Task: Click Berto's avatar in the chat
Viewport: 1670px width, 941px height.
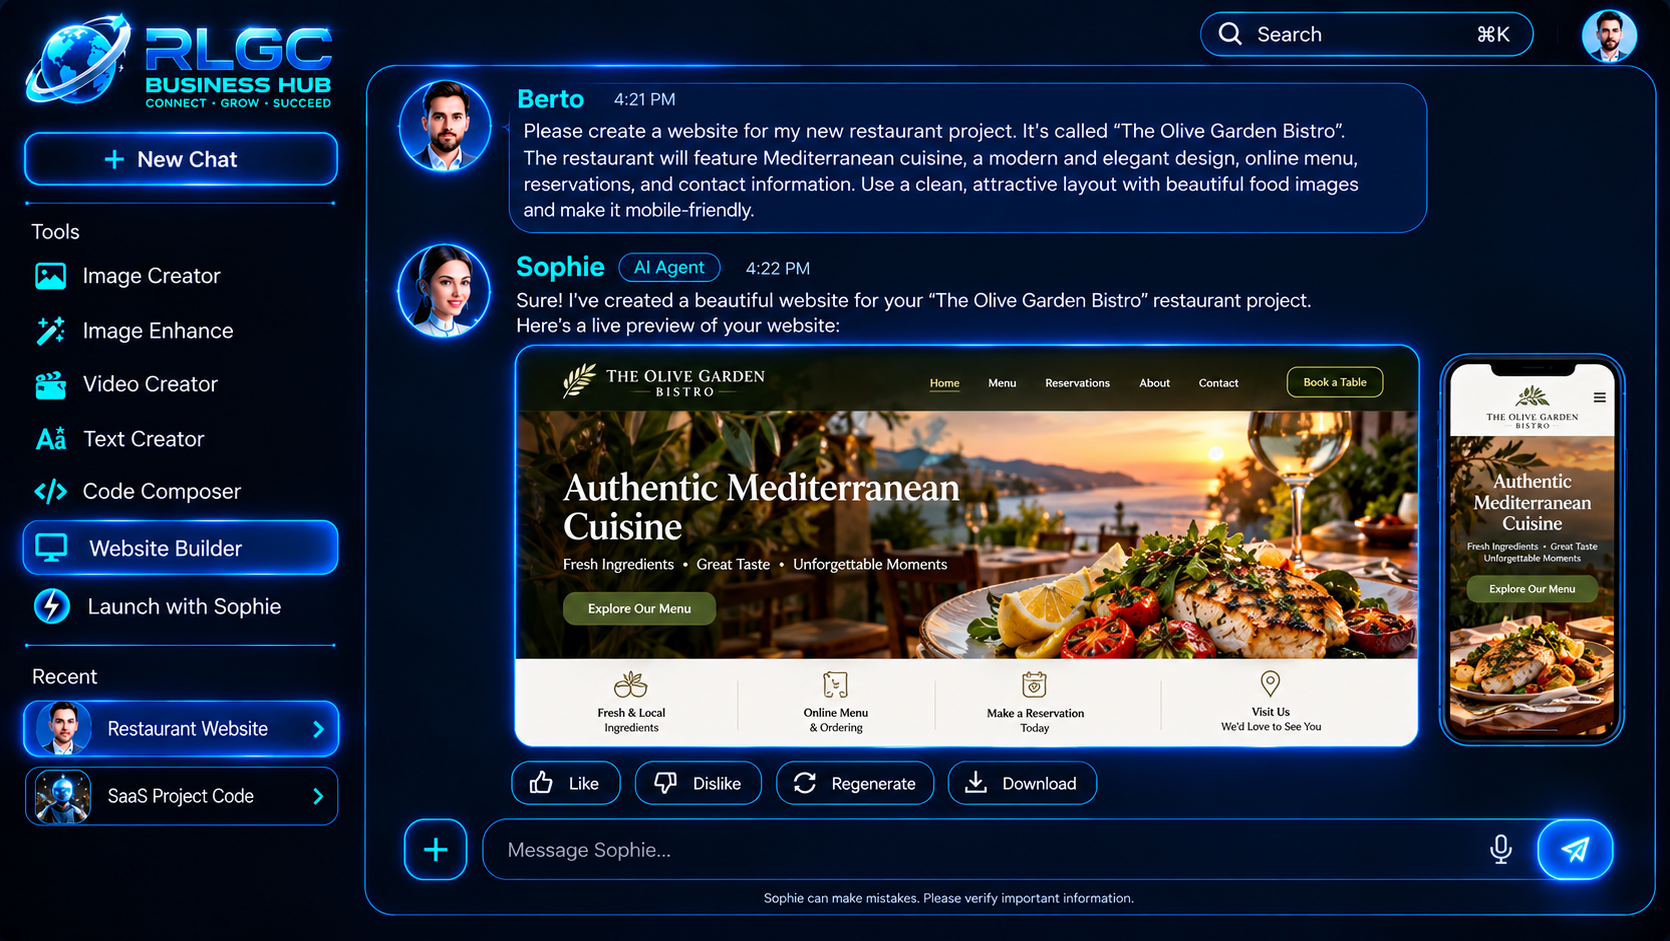Action: click(444, 127)
